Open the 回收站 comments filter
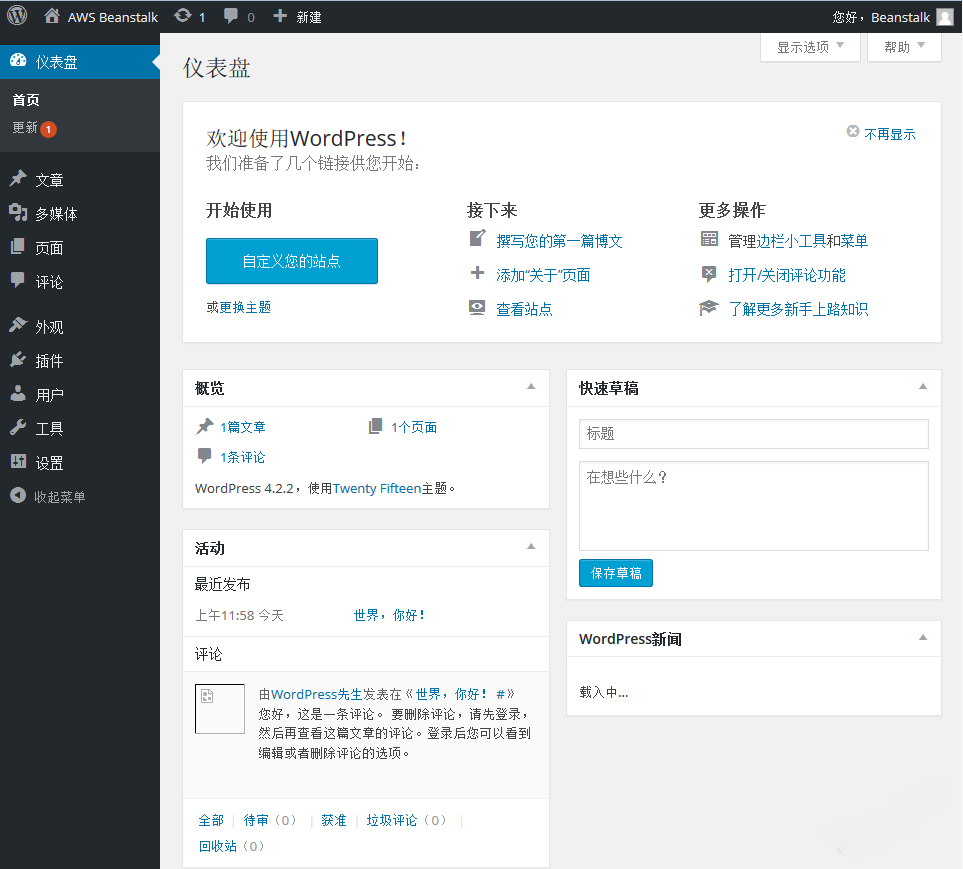 point(217,846)
